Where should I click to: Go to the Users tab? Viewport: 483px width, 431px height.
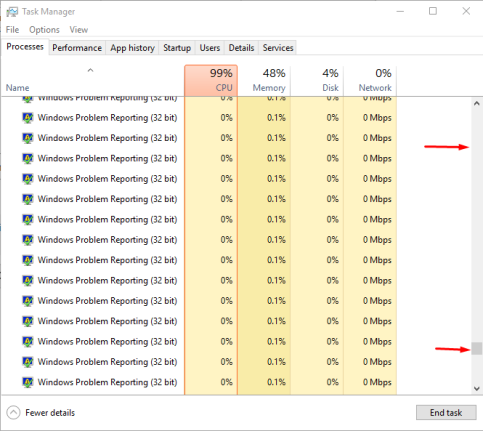(210, 48)
